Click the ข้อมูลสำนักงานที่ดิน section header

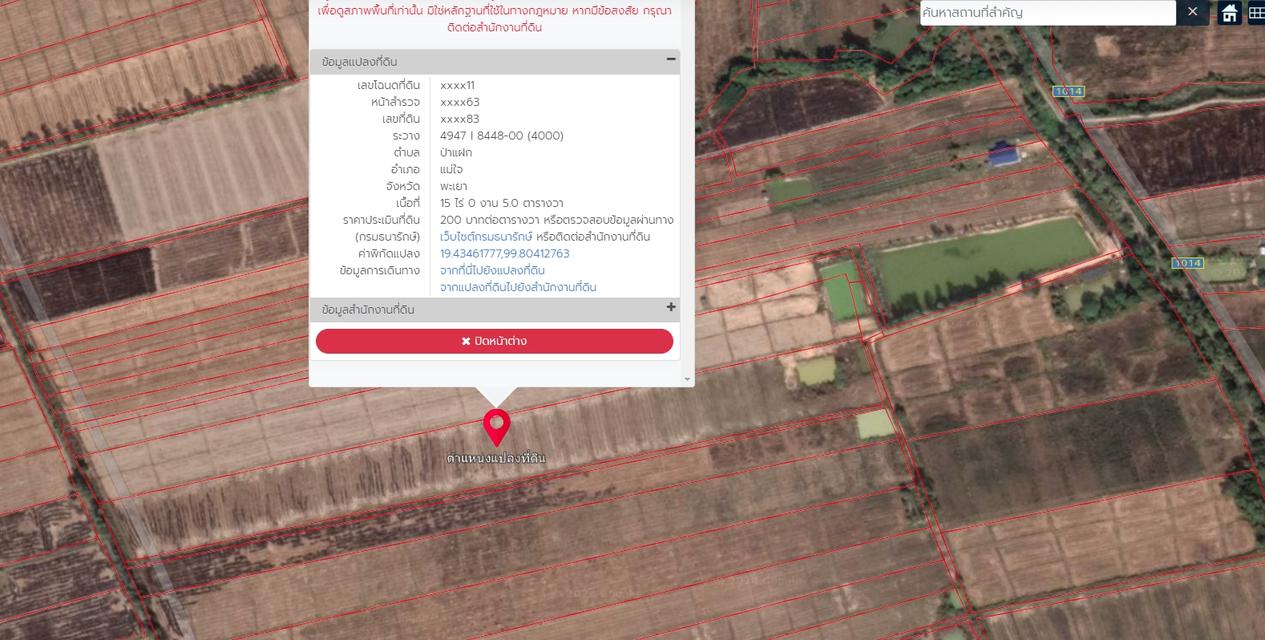pos(368,310)
